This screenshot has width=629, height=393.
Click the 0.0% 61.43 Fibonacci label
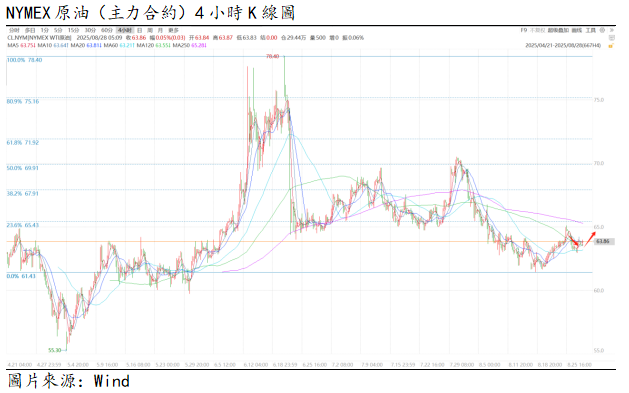(21, 276)
